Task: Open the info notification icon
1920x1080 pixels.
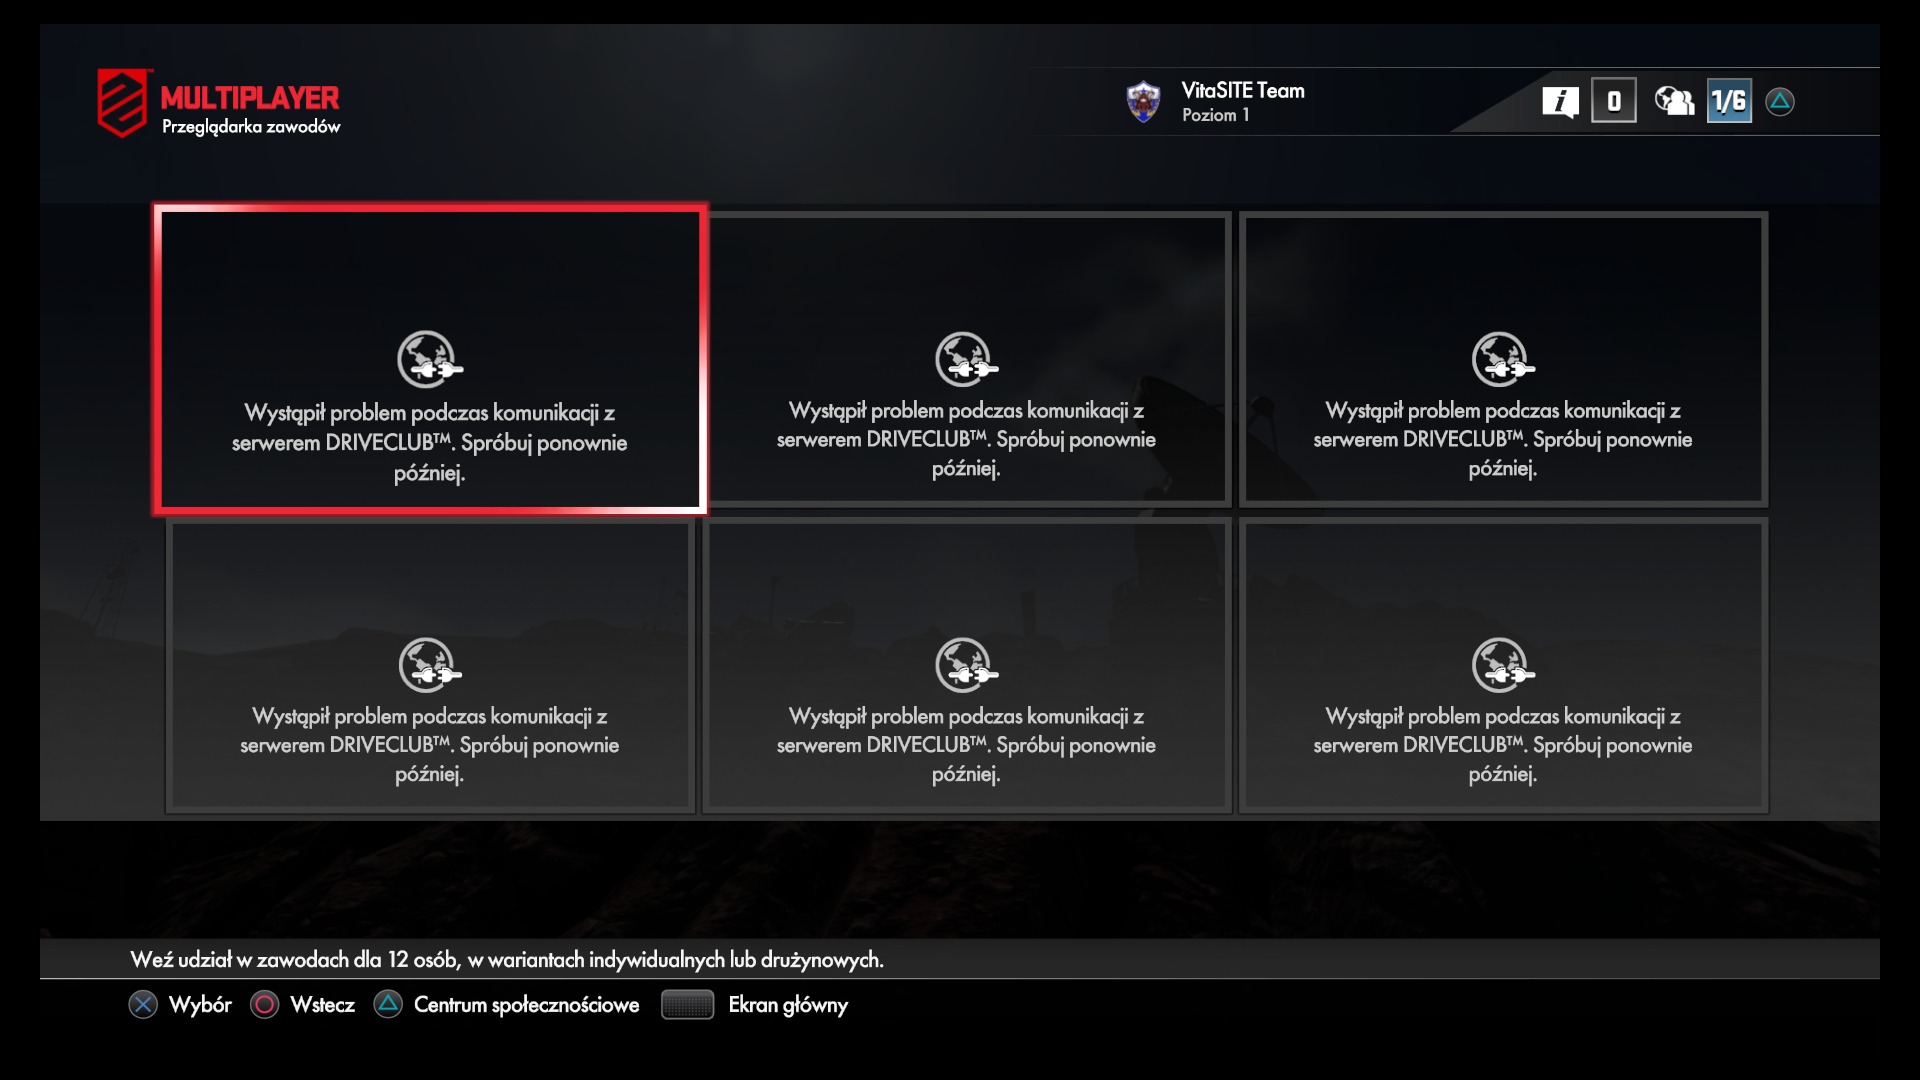Action: (x=1560, y=101)
